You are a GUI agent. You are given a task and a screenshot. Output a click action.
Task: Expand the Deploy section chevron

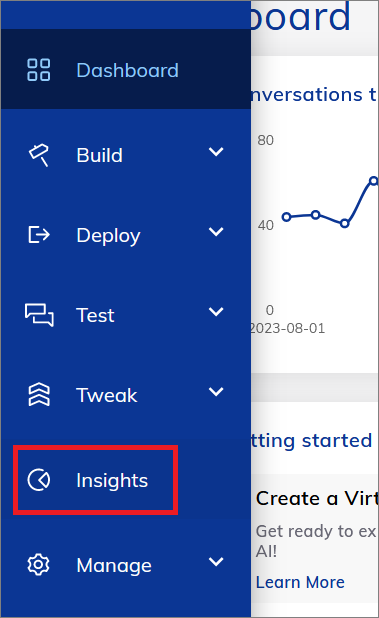click(x=216, y=232)
